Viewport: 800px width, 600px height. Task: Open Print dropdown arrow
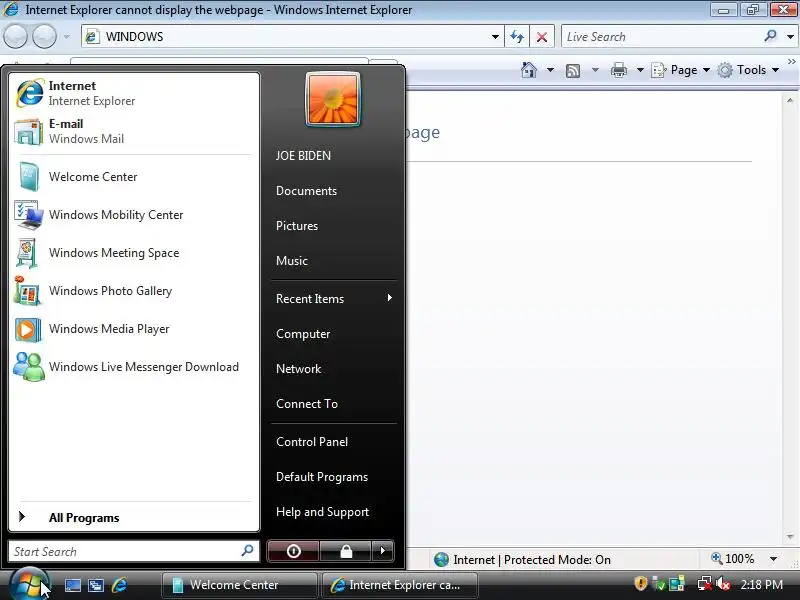(640, 70)
